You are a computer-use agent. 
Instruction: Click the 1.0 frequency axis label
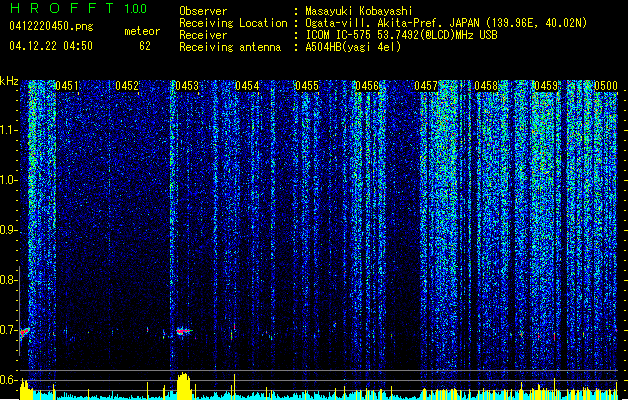pos(8,180)
